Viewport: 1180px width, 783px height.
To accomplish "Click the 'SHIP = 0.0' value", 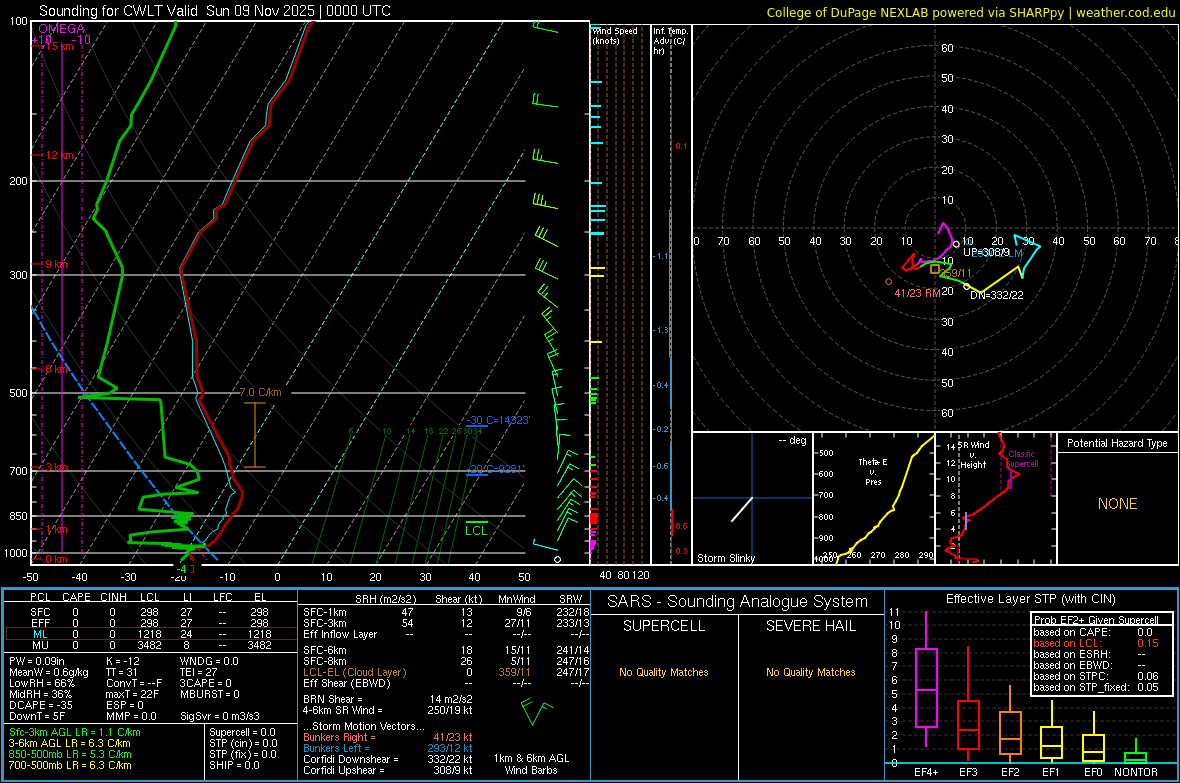I will (234, 765).
